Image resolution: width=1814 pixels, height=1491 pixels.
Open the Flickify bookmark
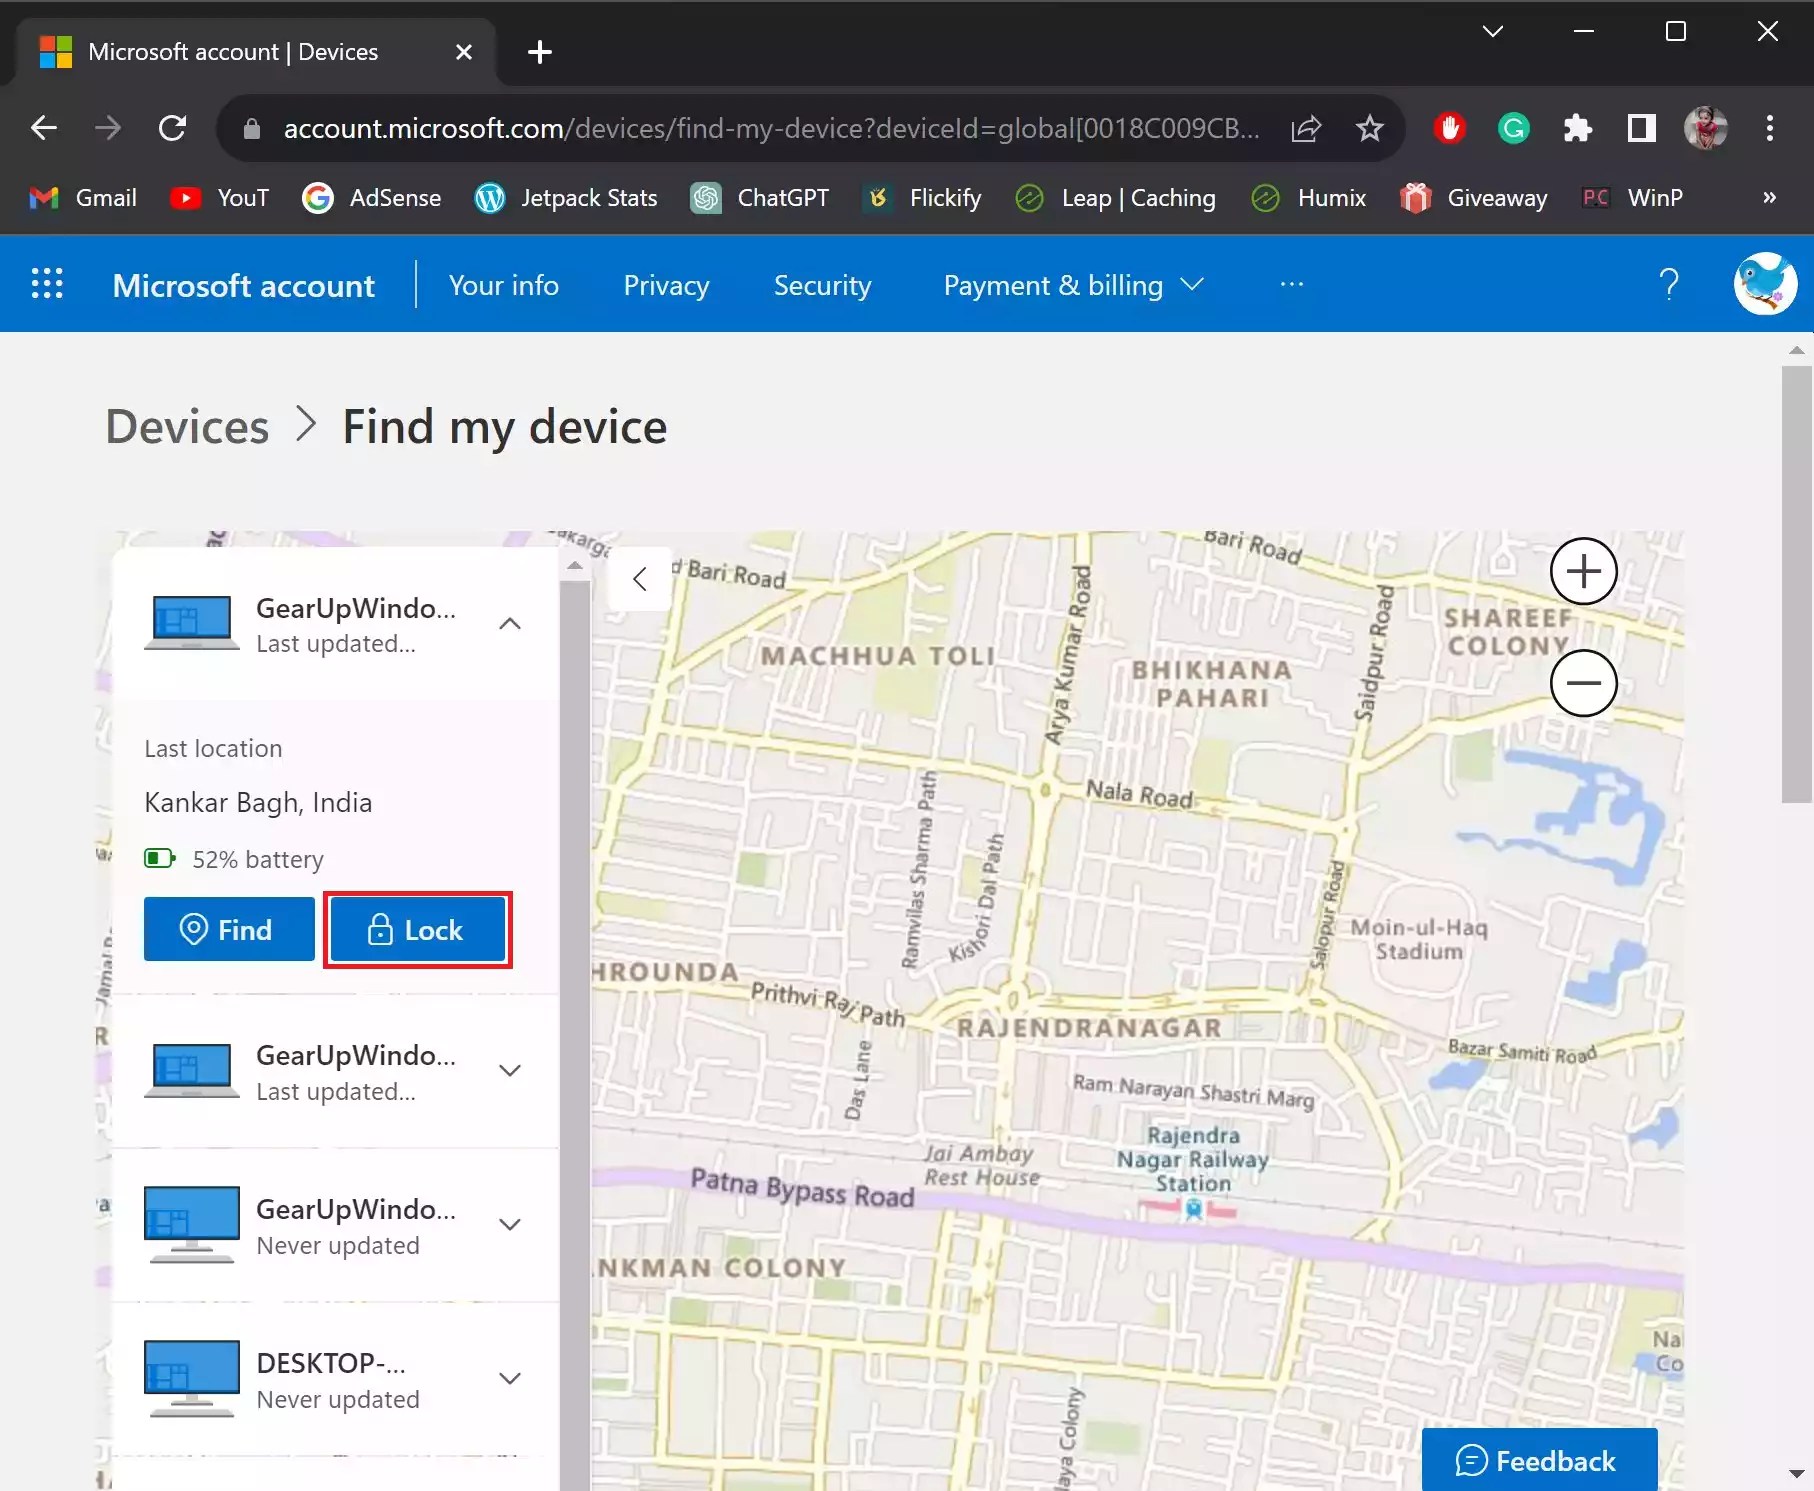click(x=922, y=197)
